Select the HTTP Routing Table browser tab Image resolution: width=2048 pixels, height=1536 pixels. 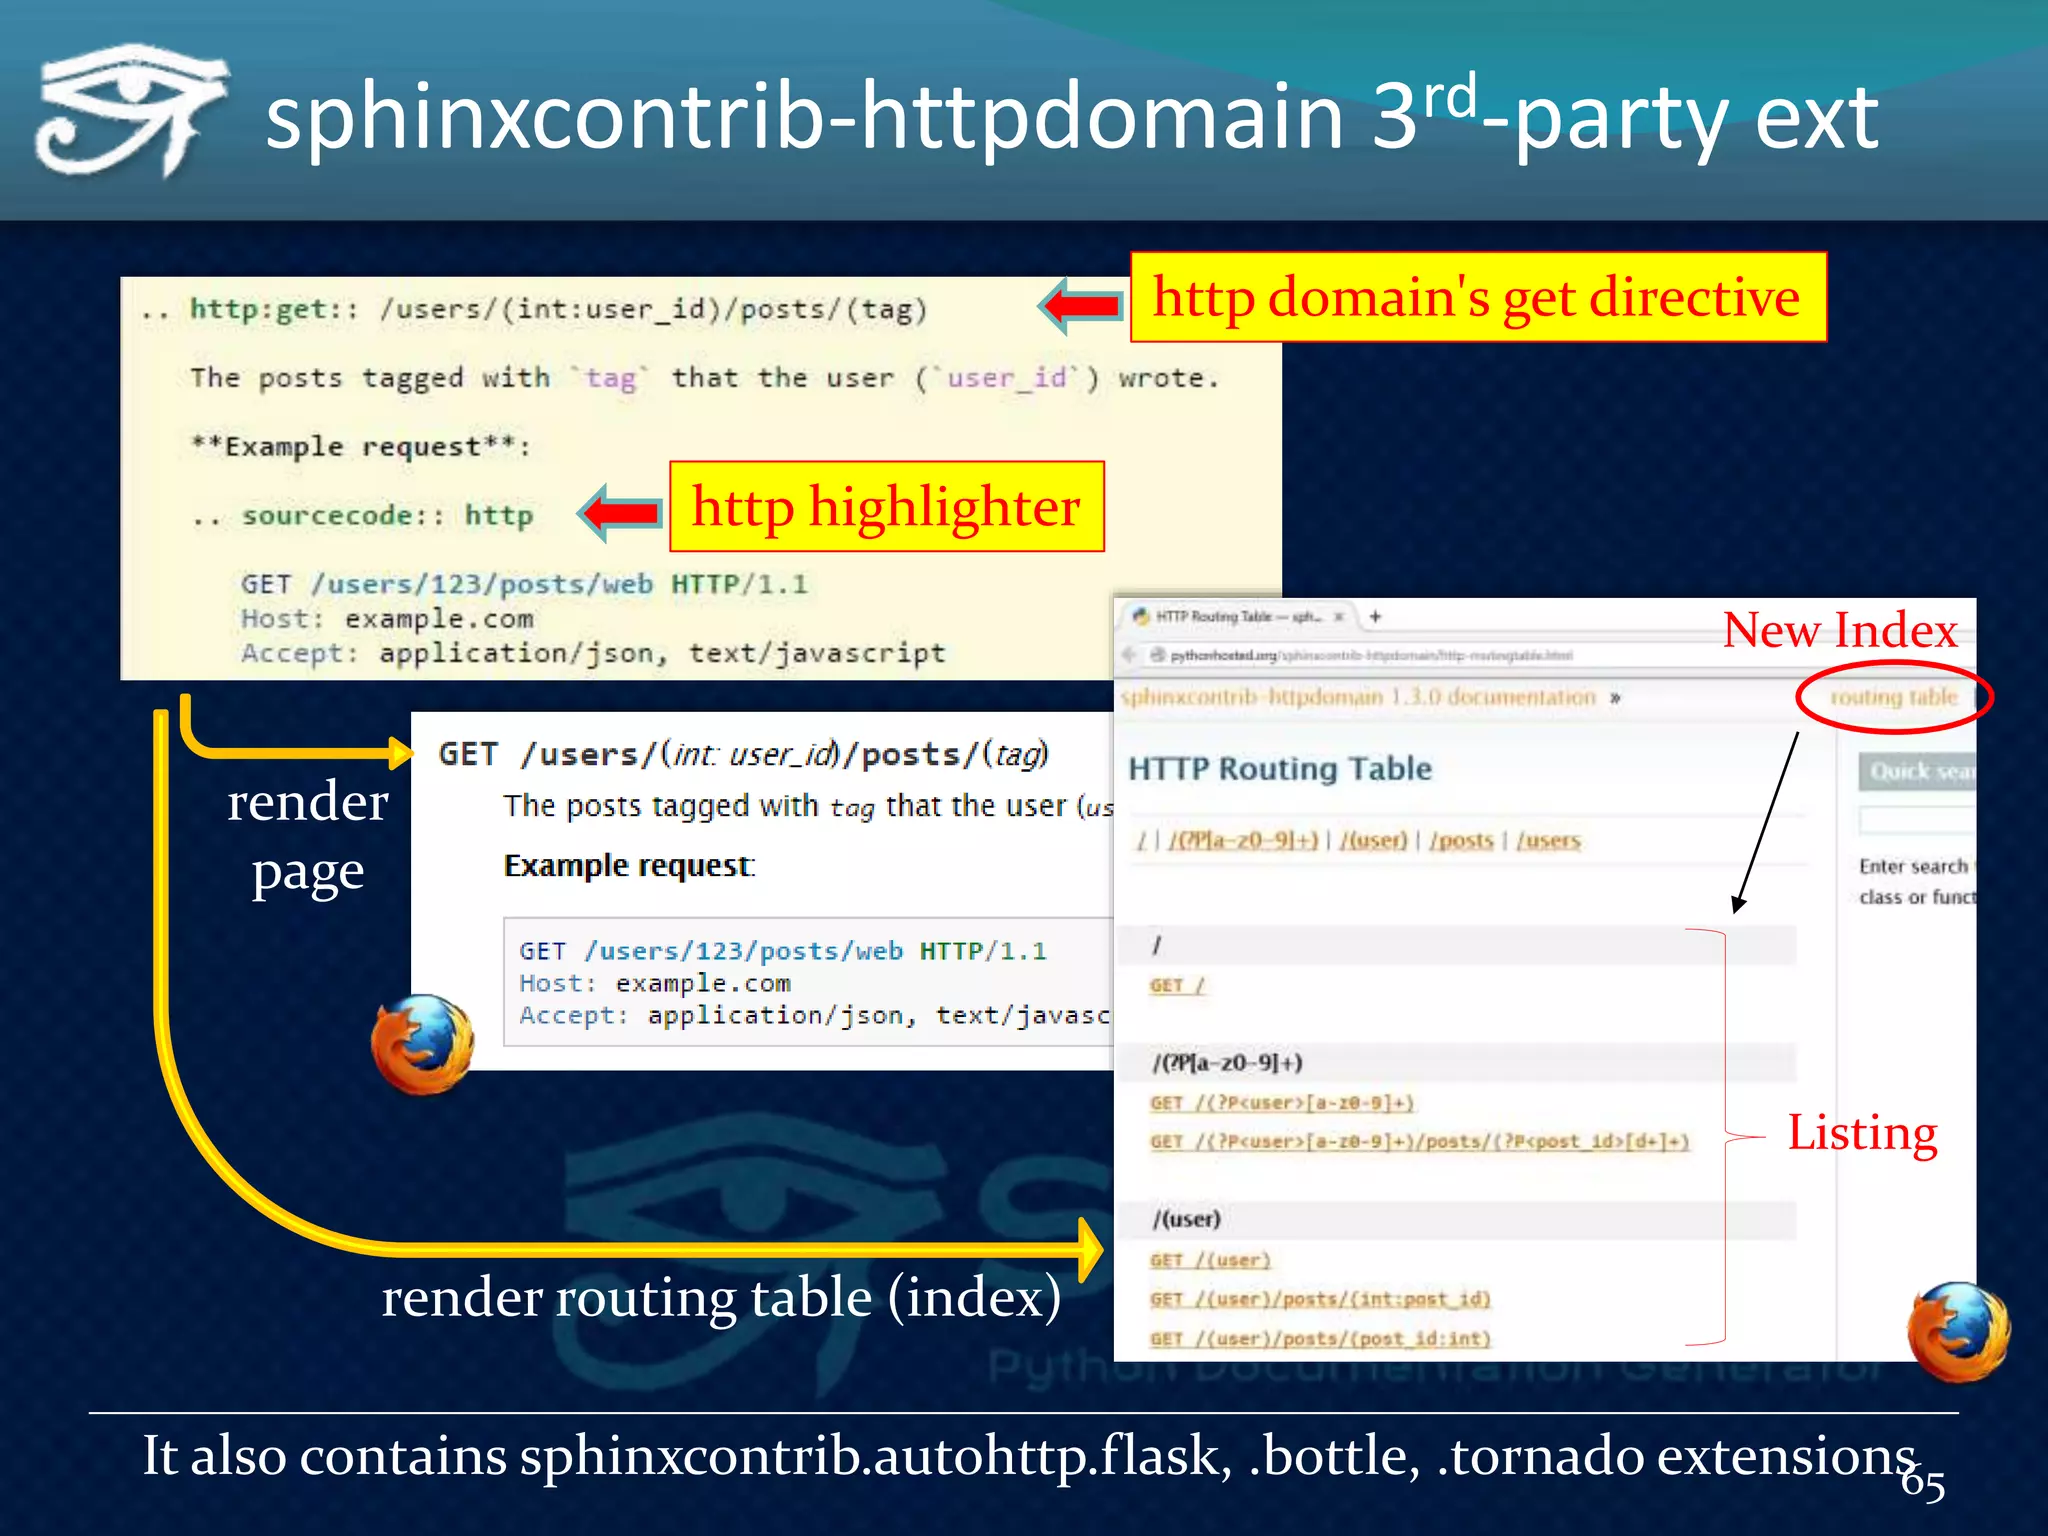[1241, 617]
